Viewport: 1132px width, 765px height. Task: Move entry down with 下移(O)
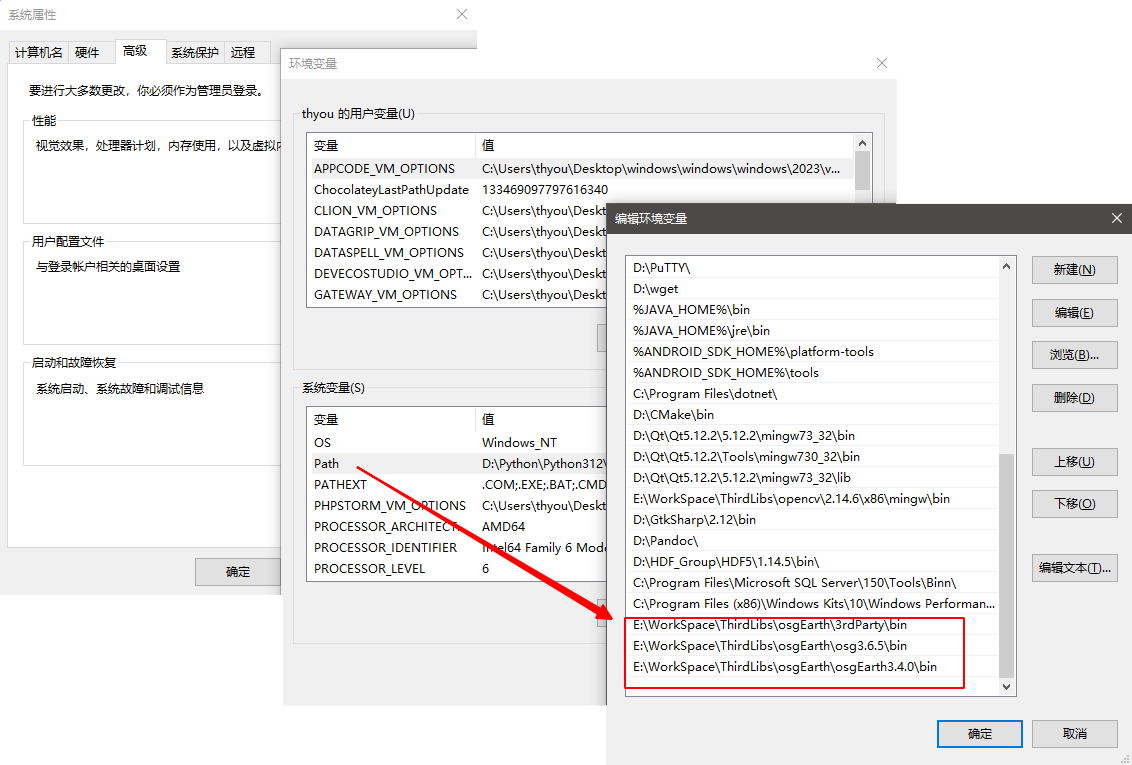(1074, 504)
